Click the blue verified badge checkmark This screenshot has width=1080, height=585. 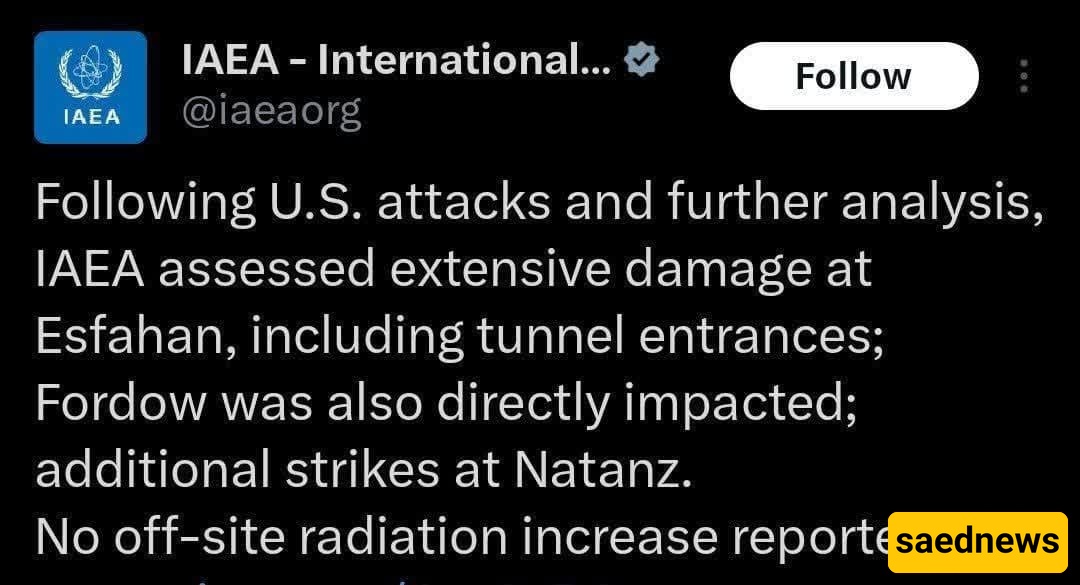[x=642, y=60]
